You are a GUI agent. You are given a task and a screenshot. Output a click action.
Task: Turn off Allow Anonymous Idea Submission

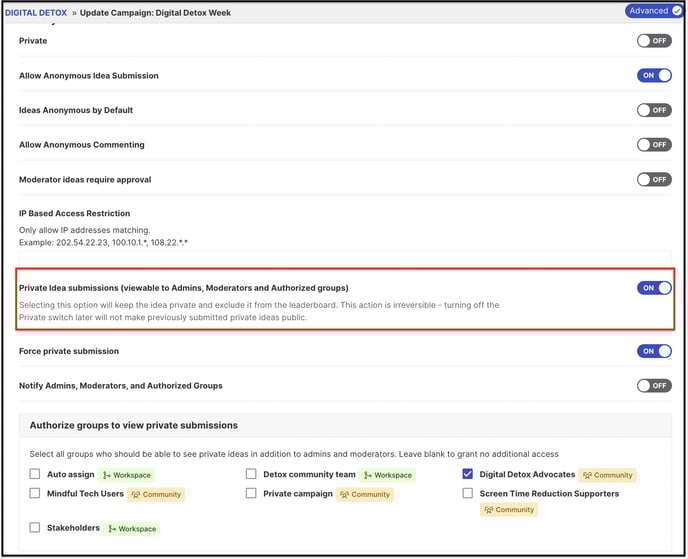pyautogui.click(x=654, y=75)
